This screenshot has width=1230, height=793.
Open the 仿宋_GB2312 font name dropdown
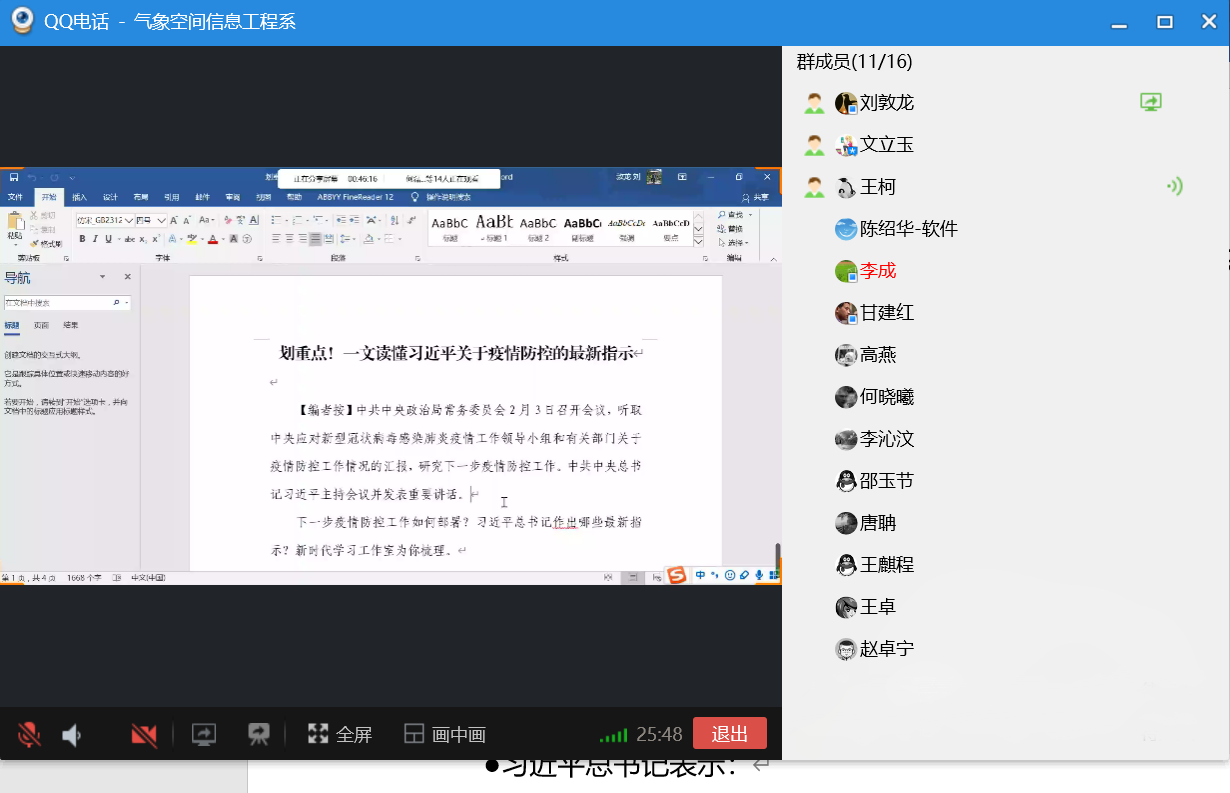[x=128, y=220]
